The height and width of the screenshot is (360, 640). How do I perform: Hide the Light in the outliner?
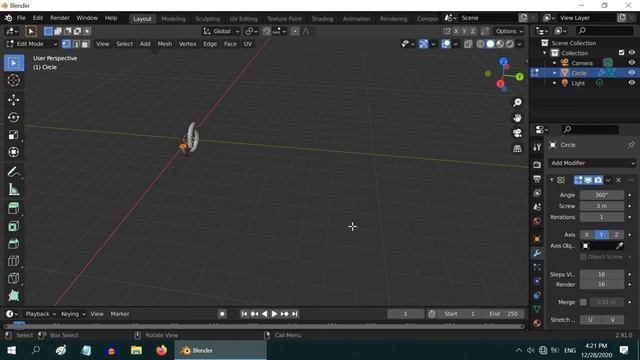(x=631, y=83)
